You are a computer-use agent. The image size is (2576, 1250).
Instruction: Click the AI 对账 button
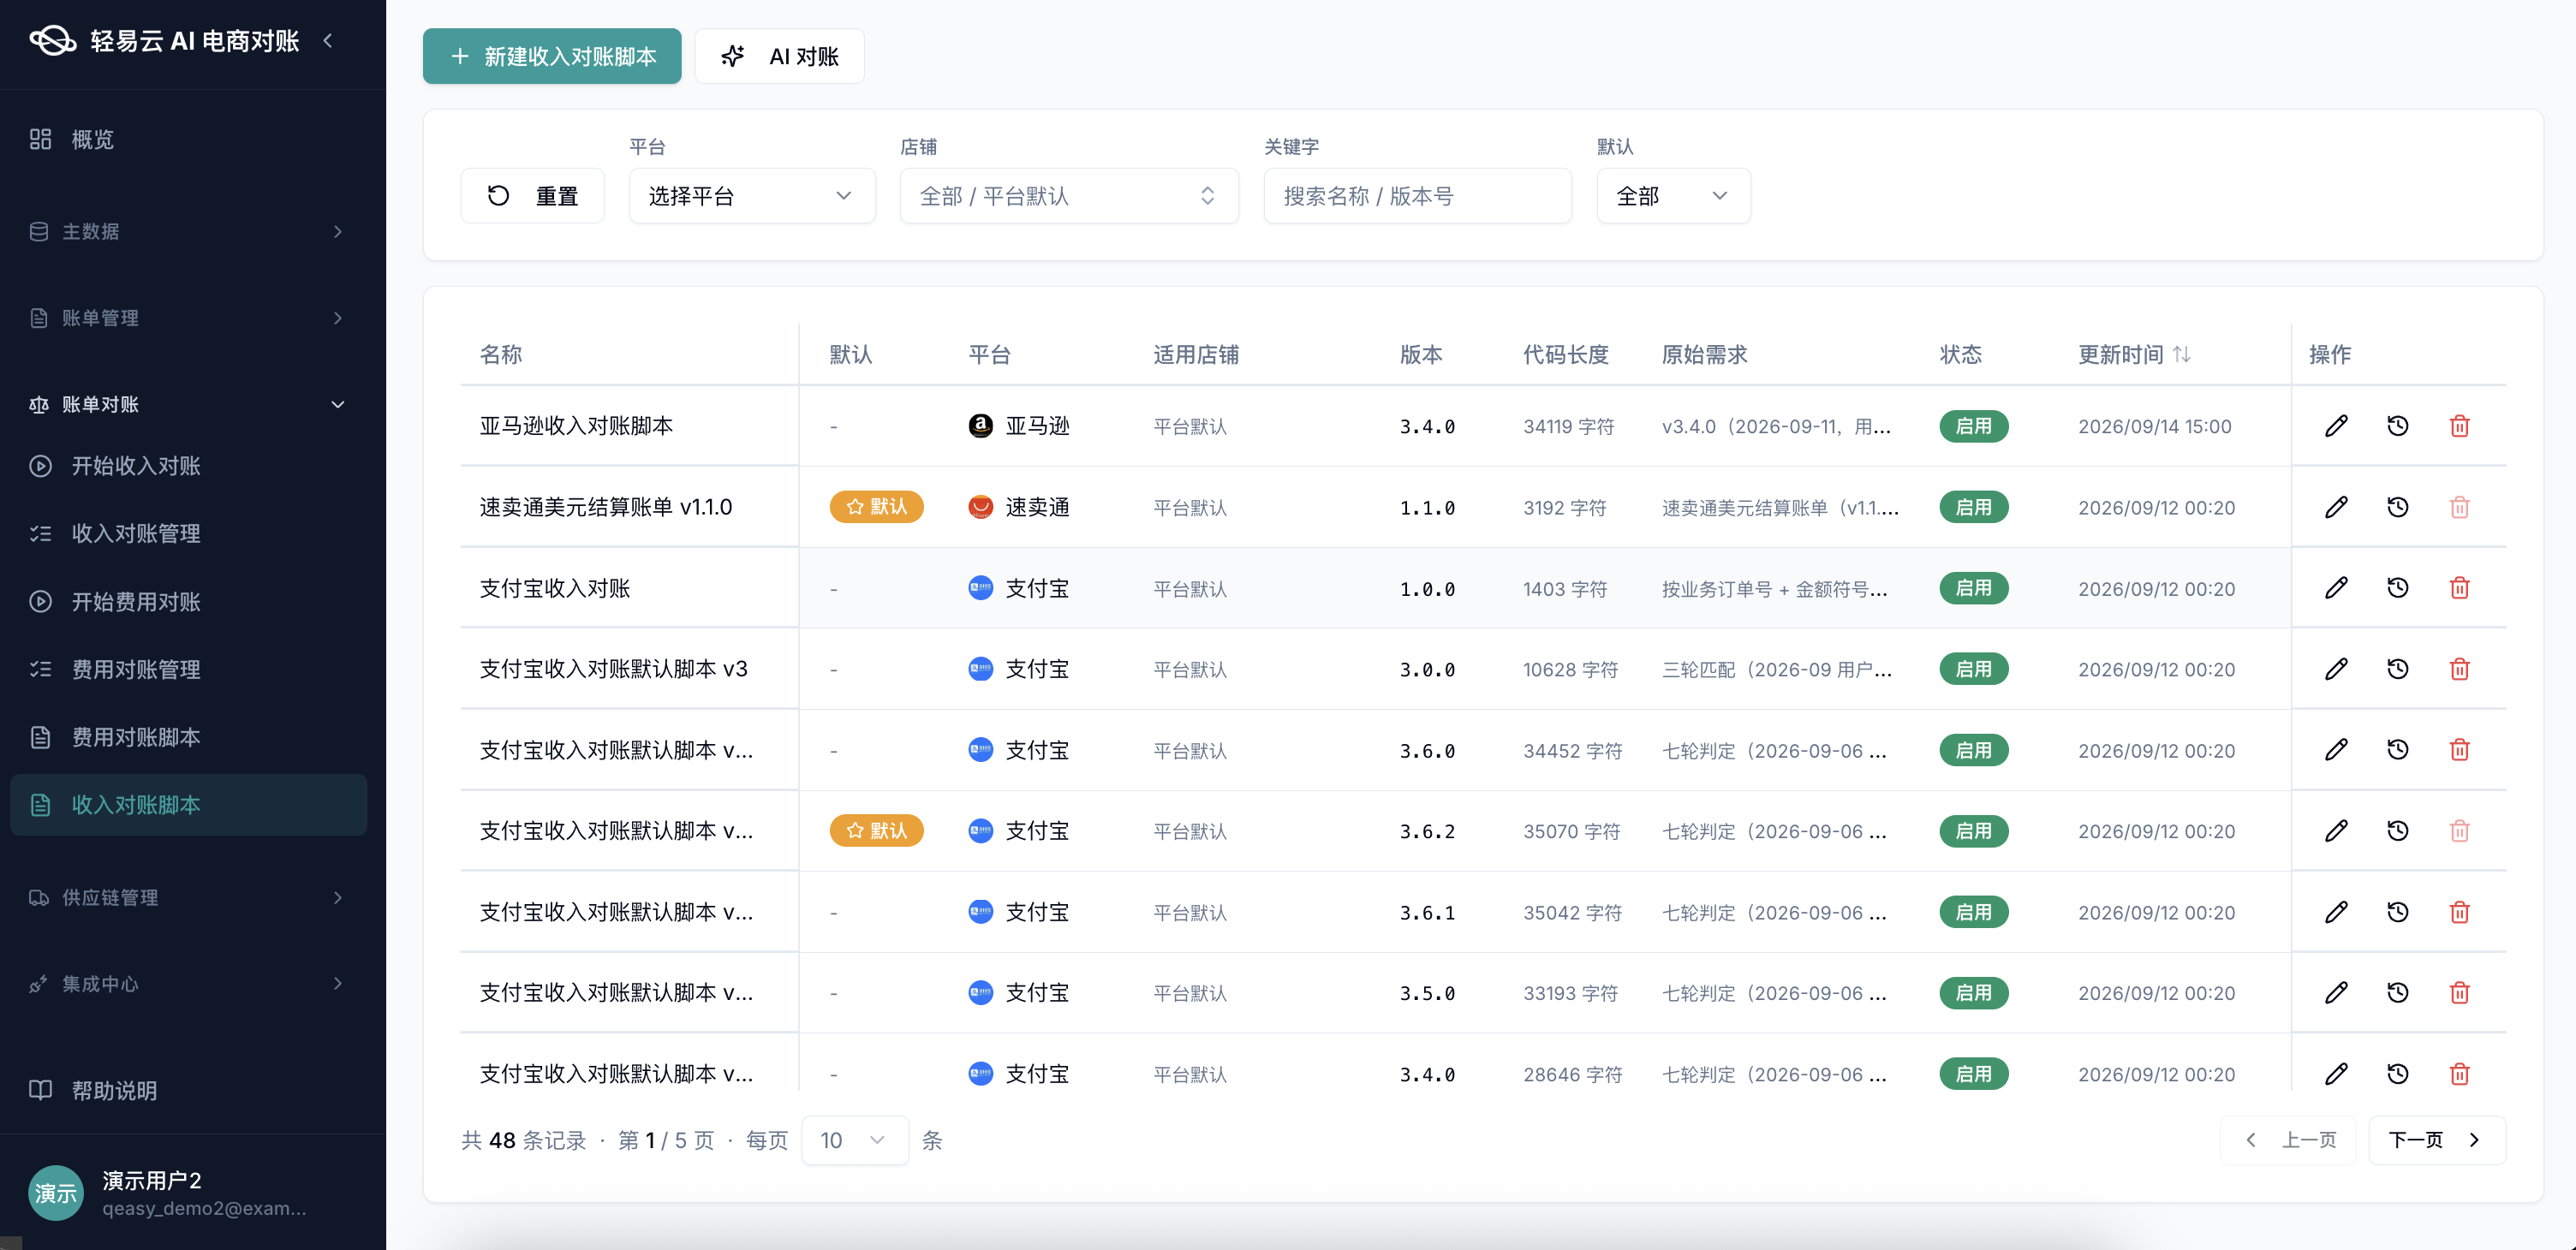pos(779,56)
